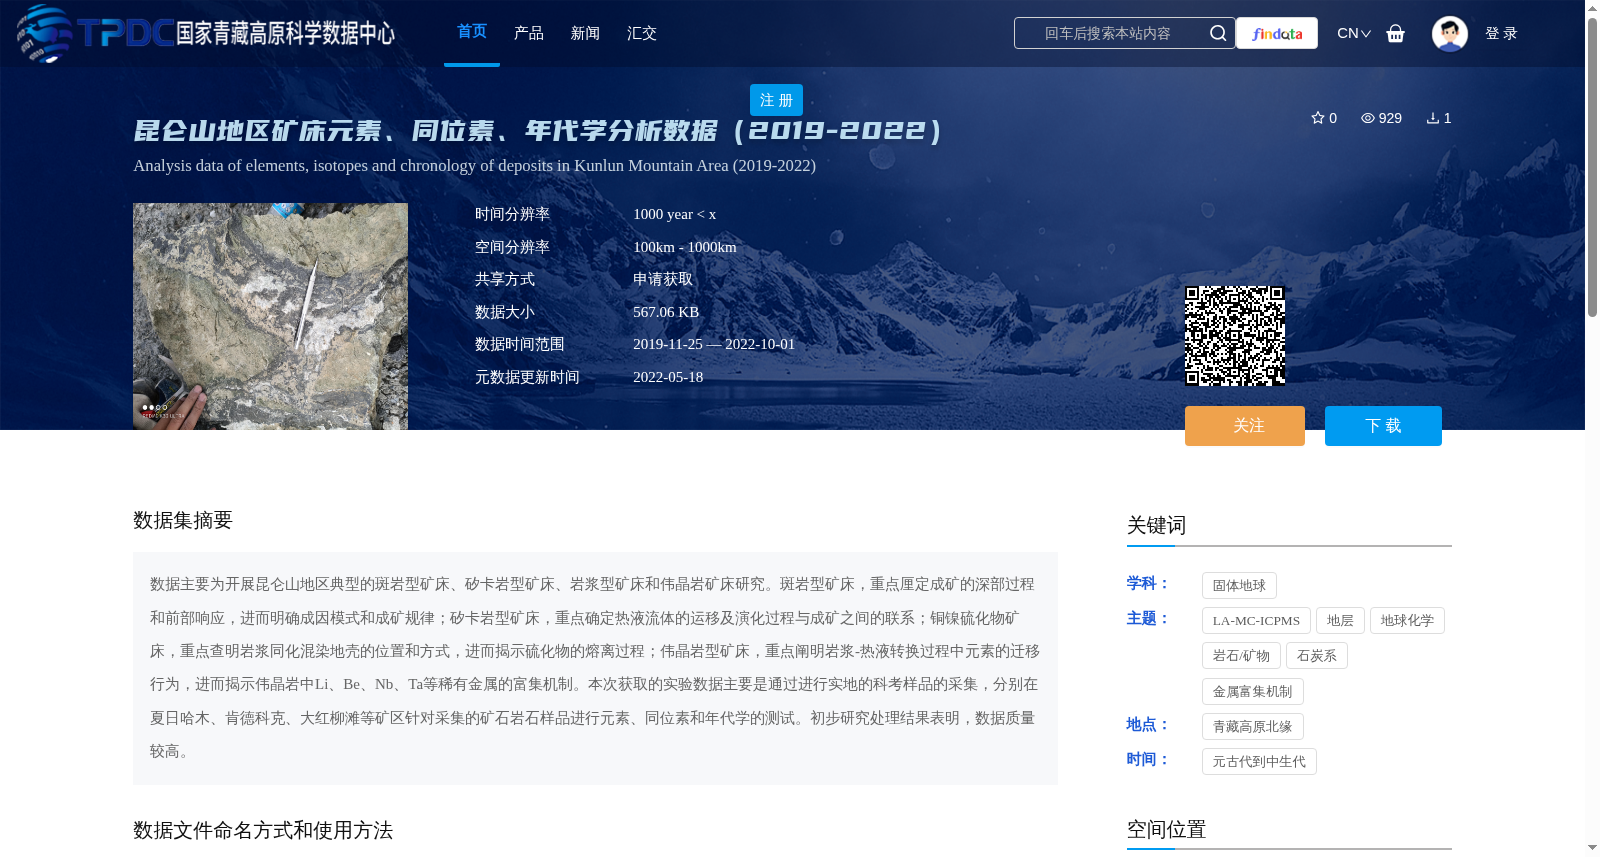
Task: Click the 金属富集机制 keyword tag
Action: [x=1252, y=692]
